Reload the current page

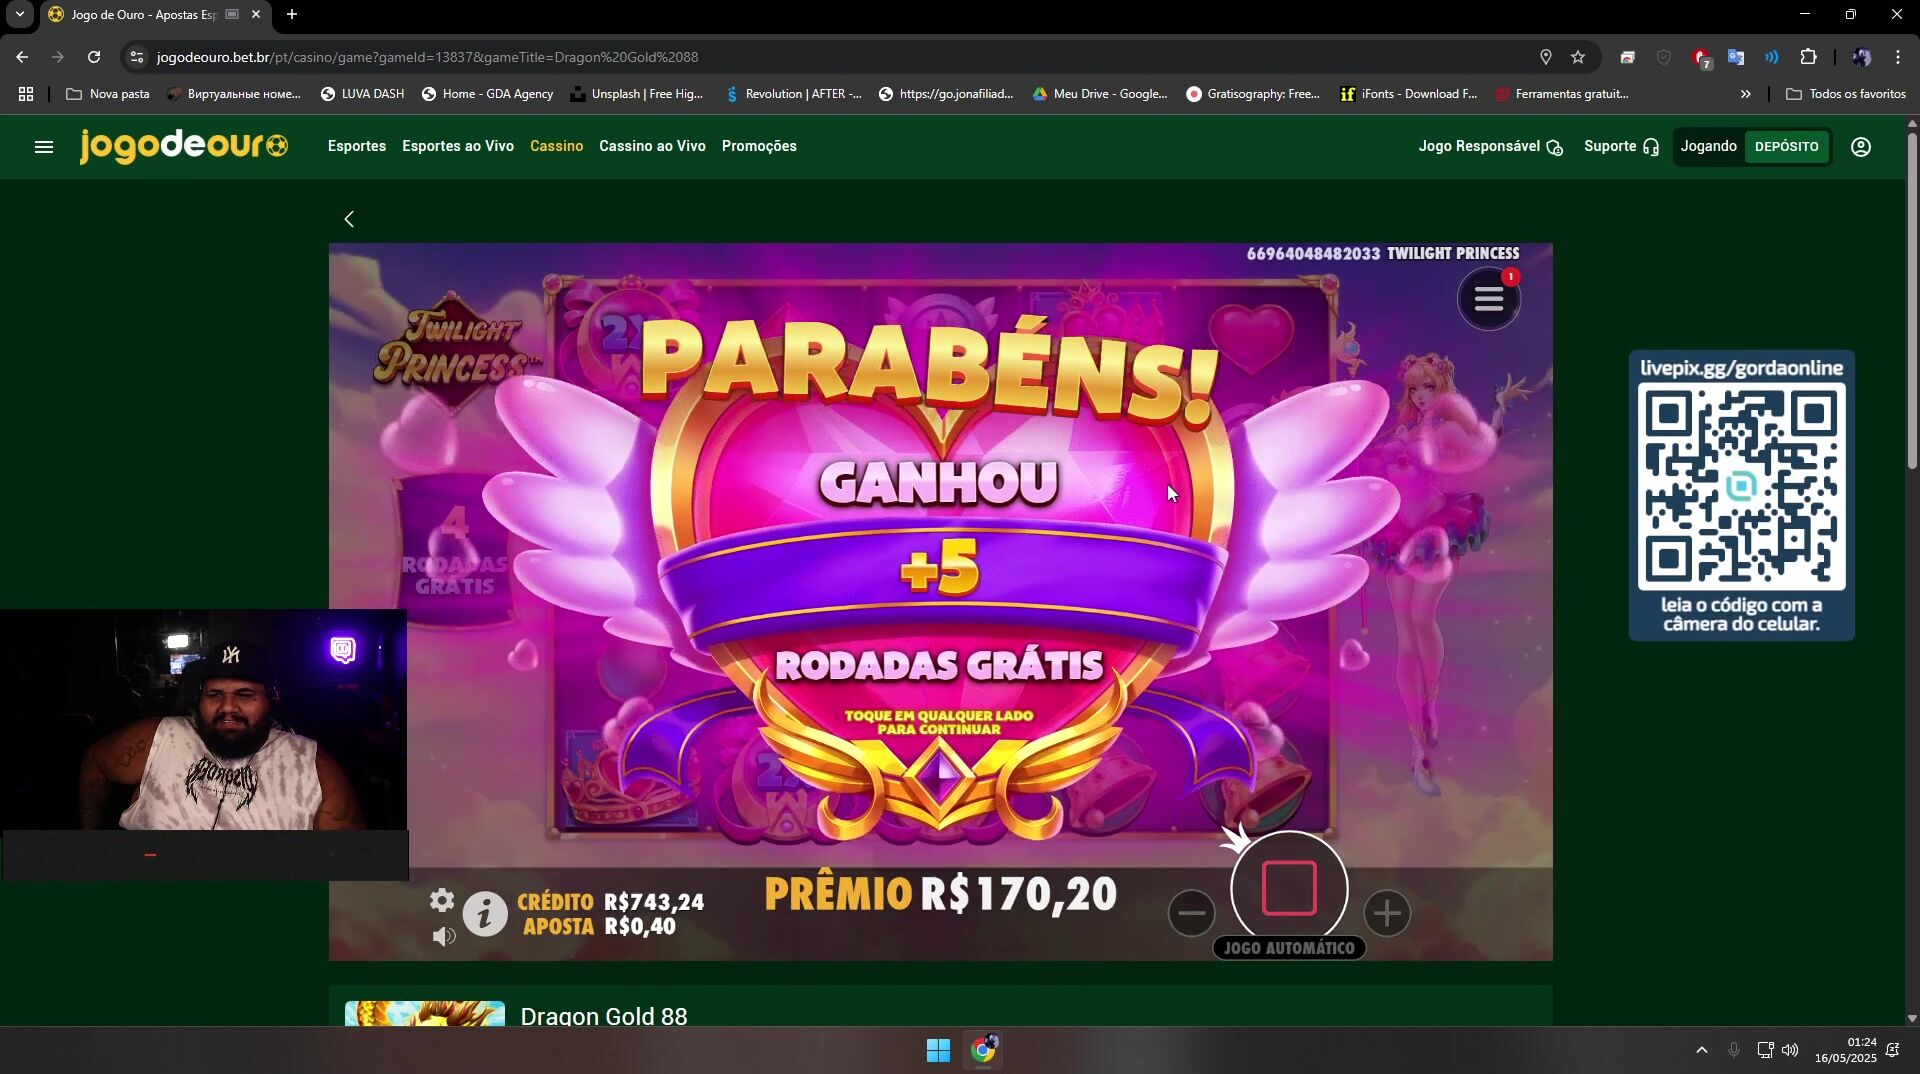[94, 57]
